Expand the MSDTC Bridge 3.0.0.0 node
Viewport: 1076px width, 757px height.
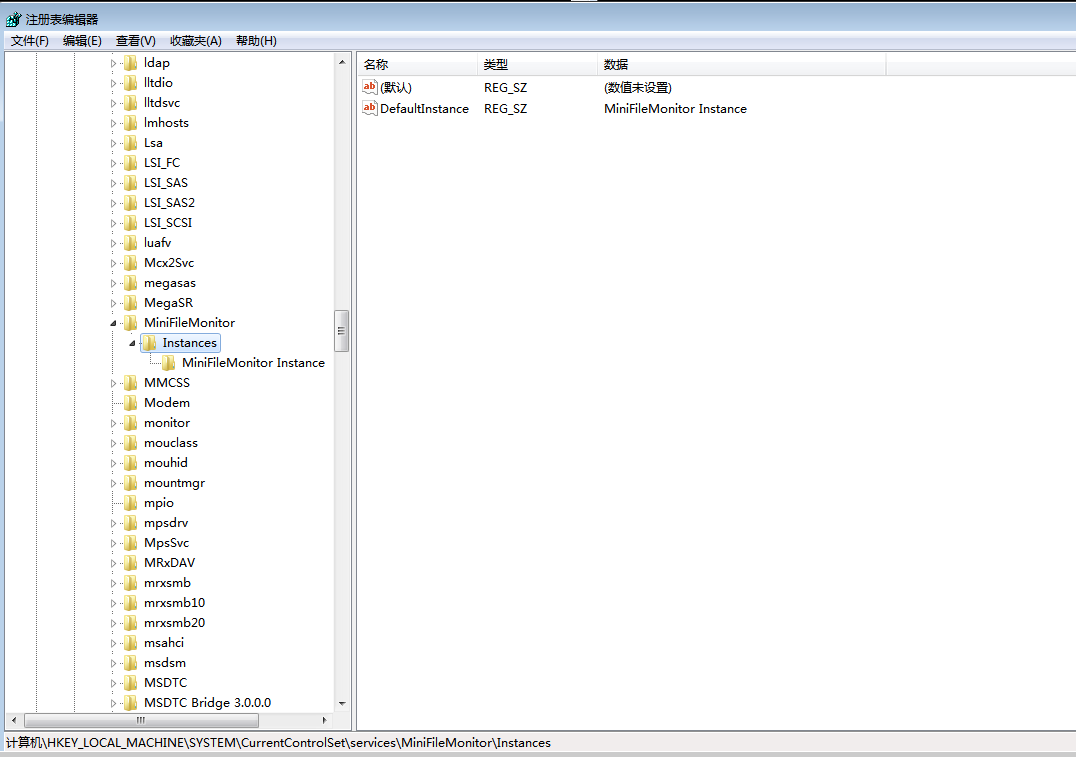coord(113,703)
